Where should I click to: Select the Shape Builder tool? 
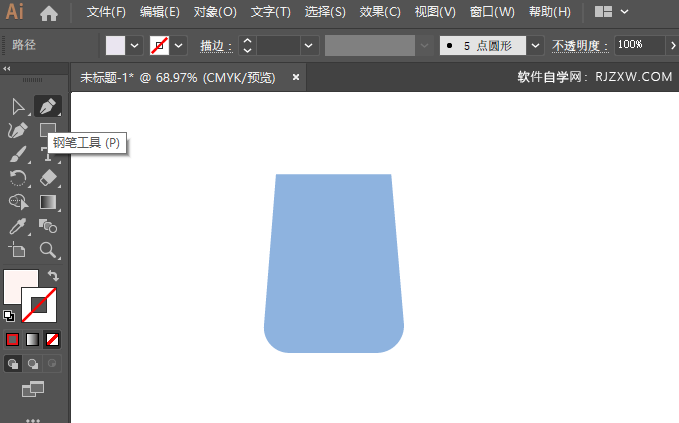[x=18, y=202]
